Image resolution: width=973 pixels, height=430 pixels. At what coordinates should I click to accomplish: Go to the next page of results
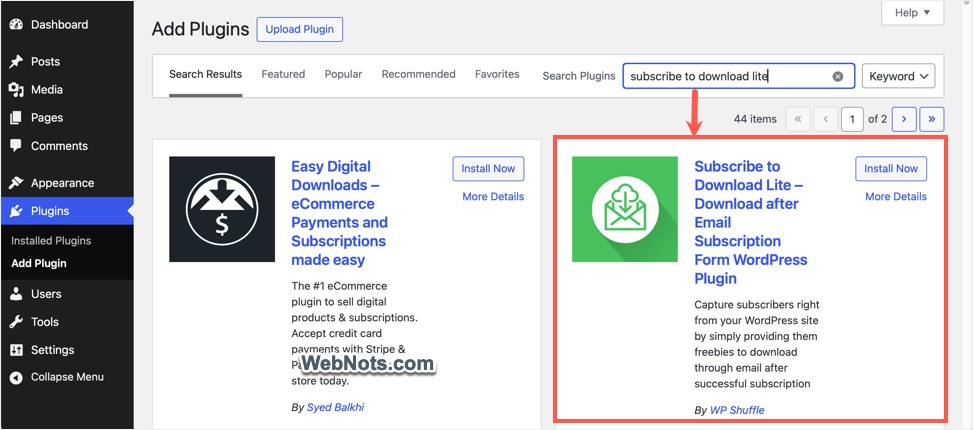pyautogui.click(x=904, y=119)
